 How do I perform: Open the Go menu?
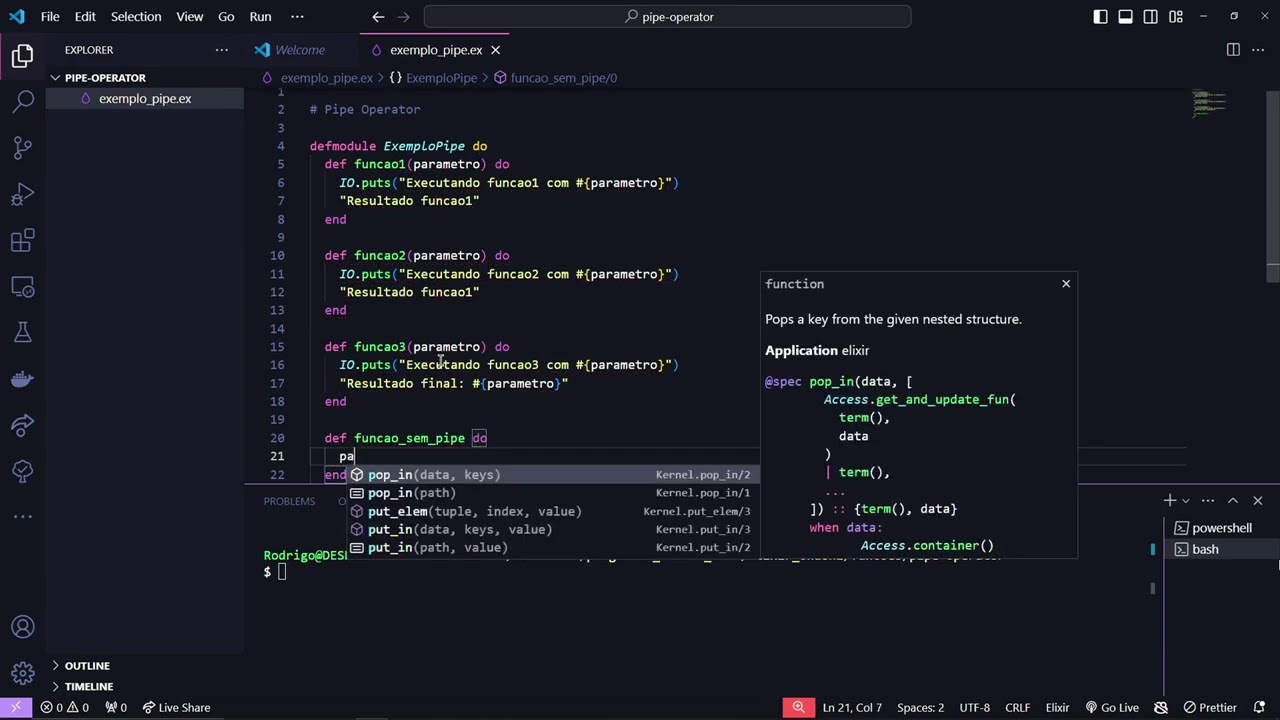(x=226, y=16)
